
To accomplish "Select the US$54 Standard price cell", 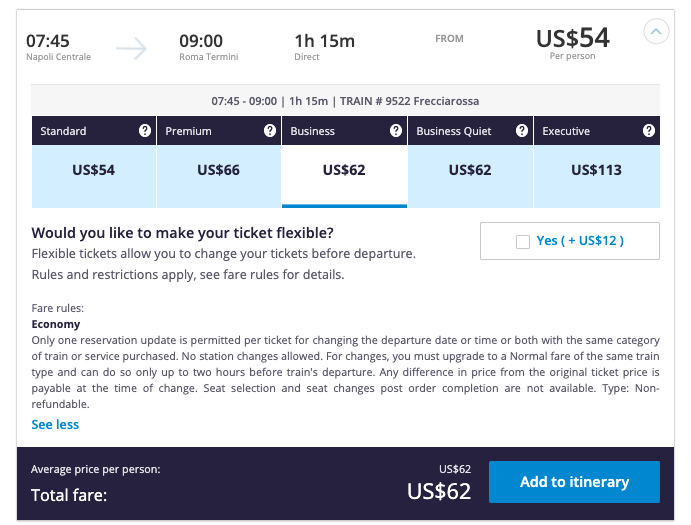I will (93, 170).
